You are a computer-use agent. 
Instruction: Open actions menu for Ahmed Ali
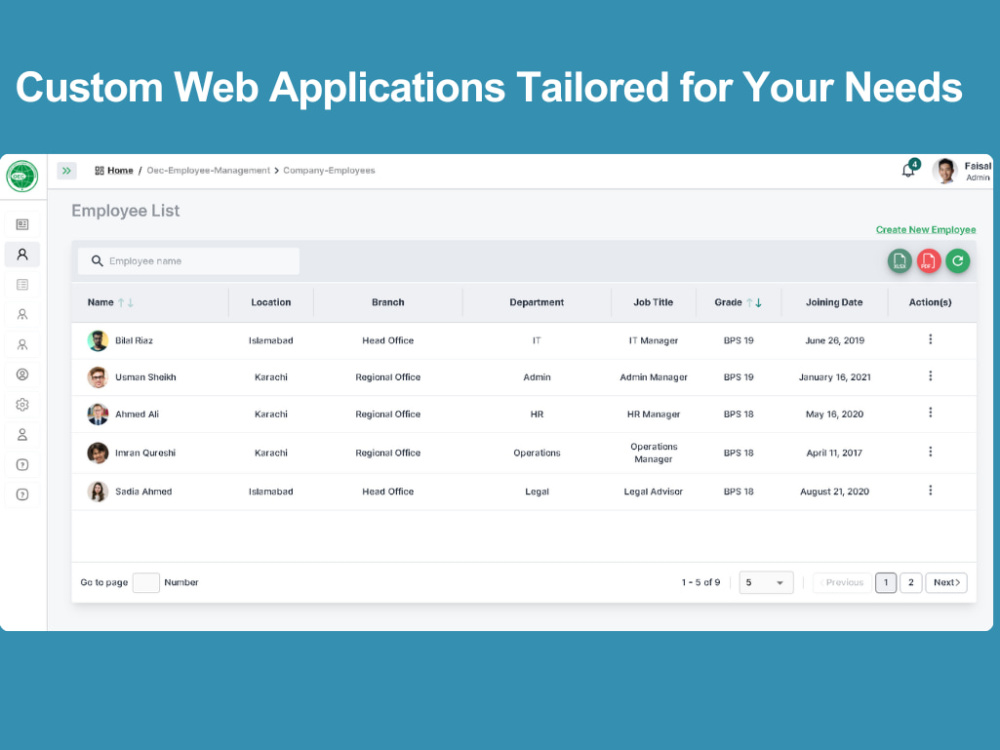(x=930, y=413)
